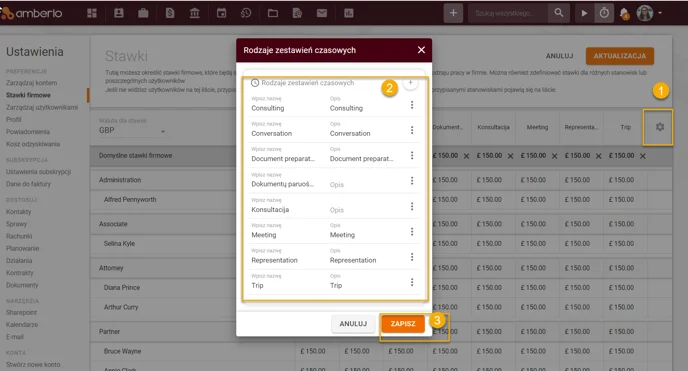The width and height of the screenshot is (688, 371).
Task: Click the Meeting column header
Action: (538, 127)
